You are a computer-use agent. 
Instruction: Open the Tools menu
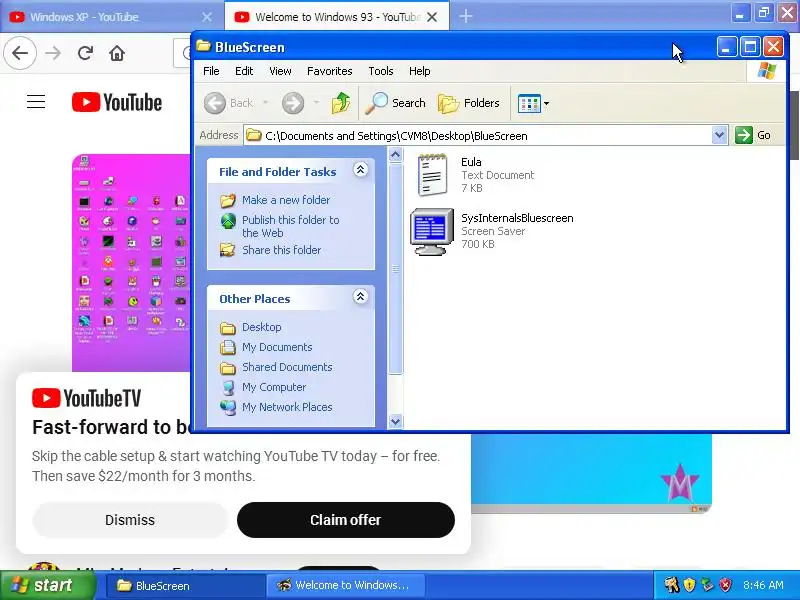(381, 71)
